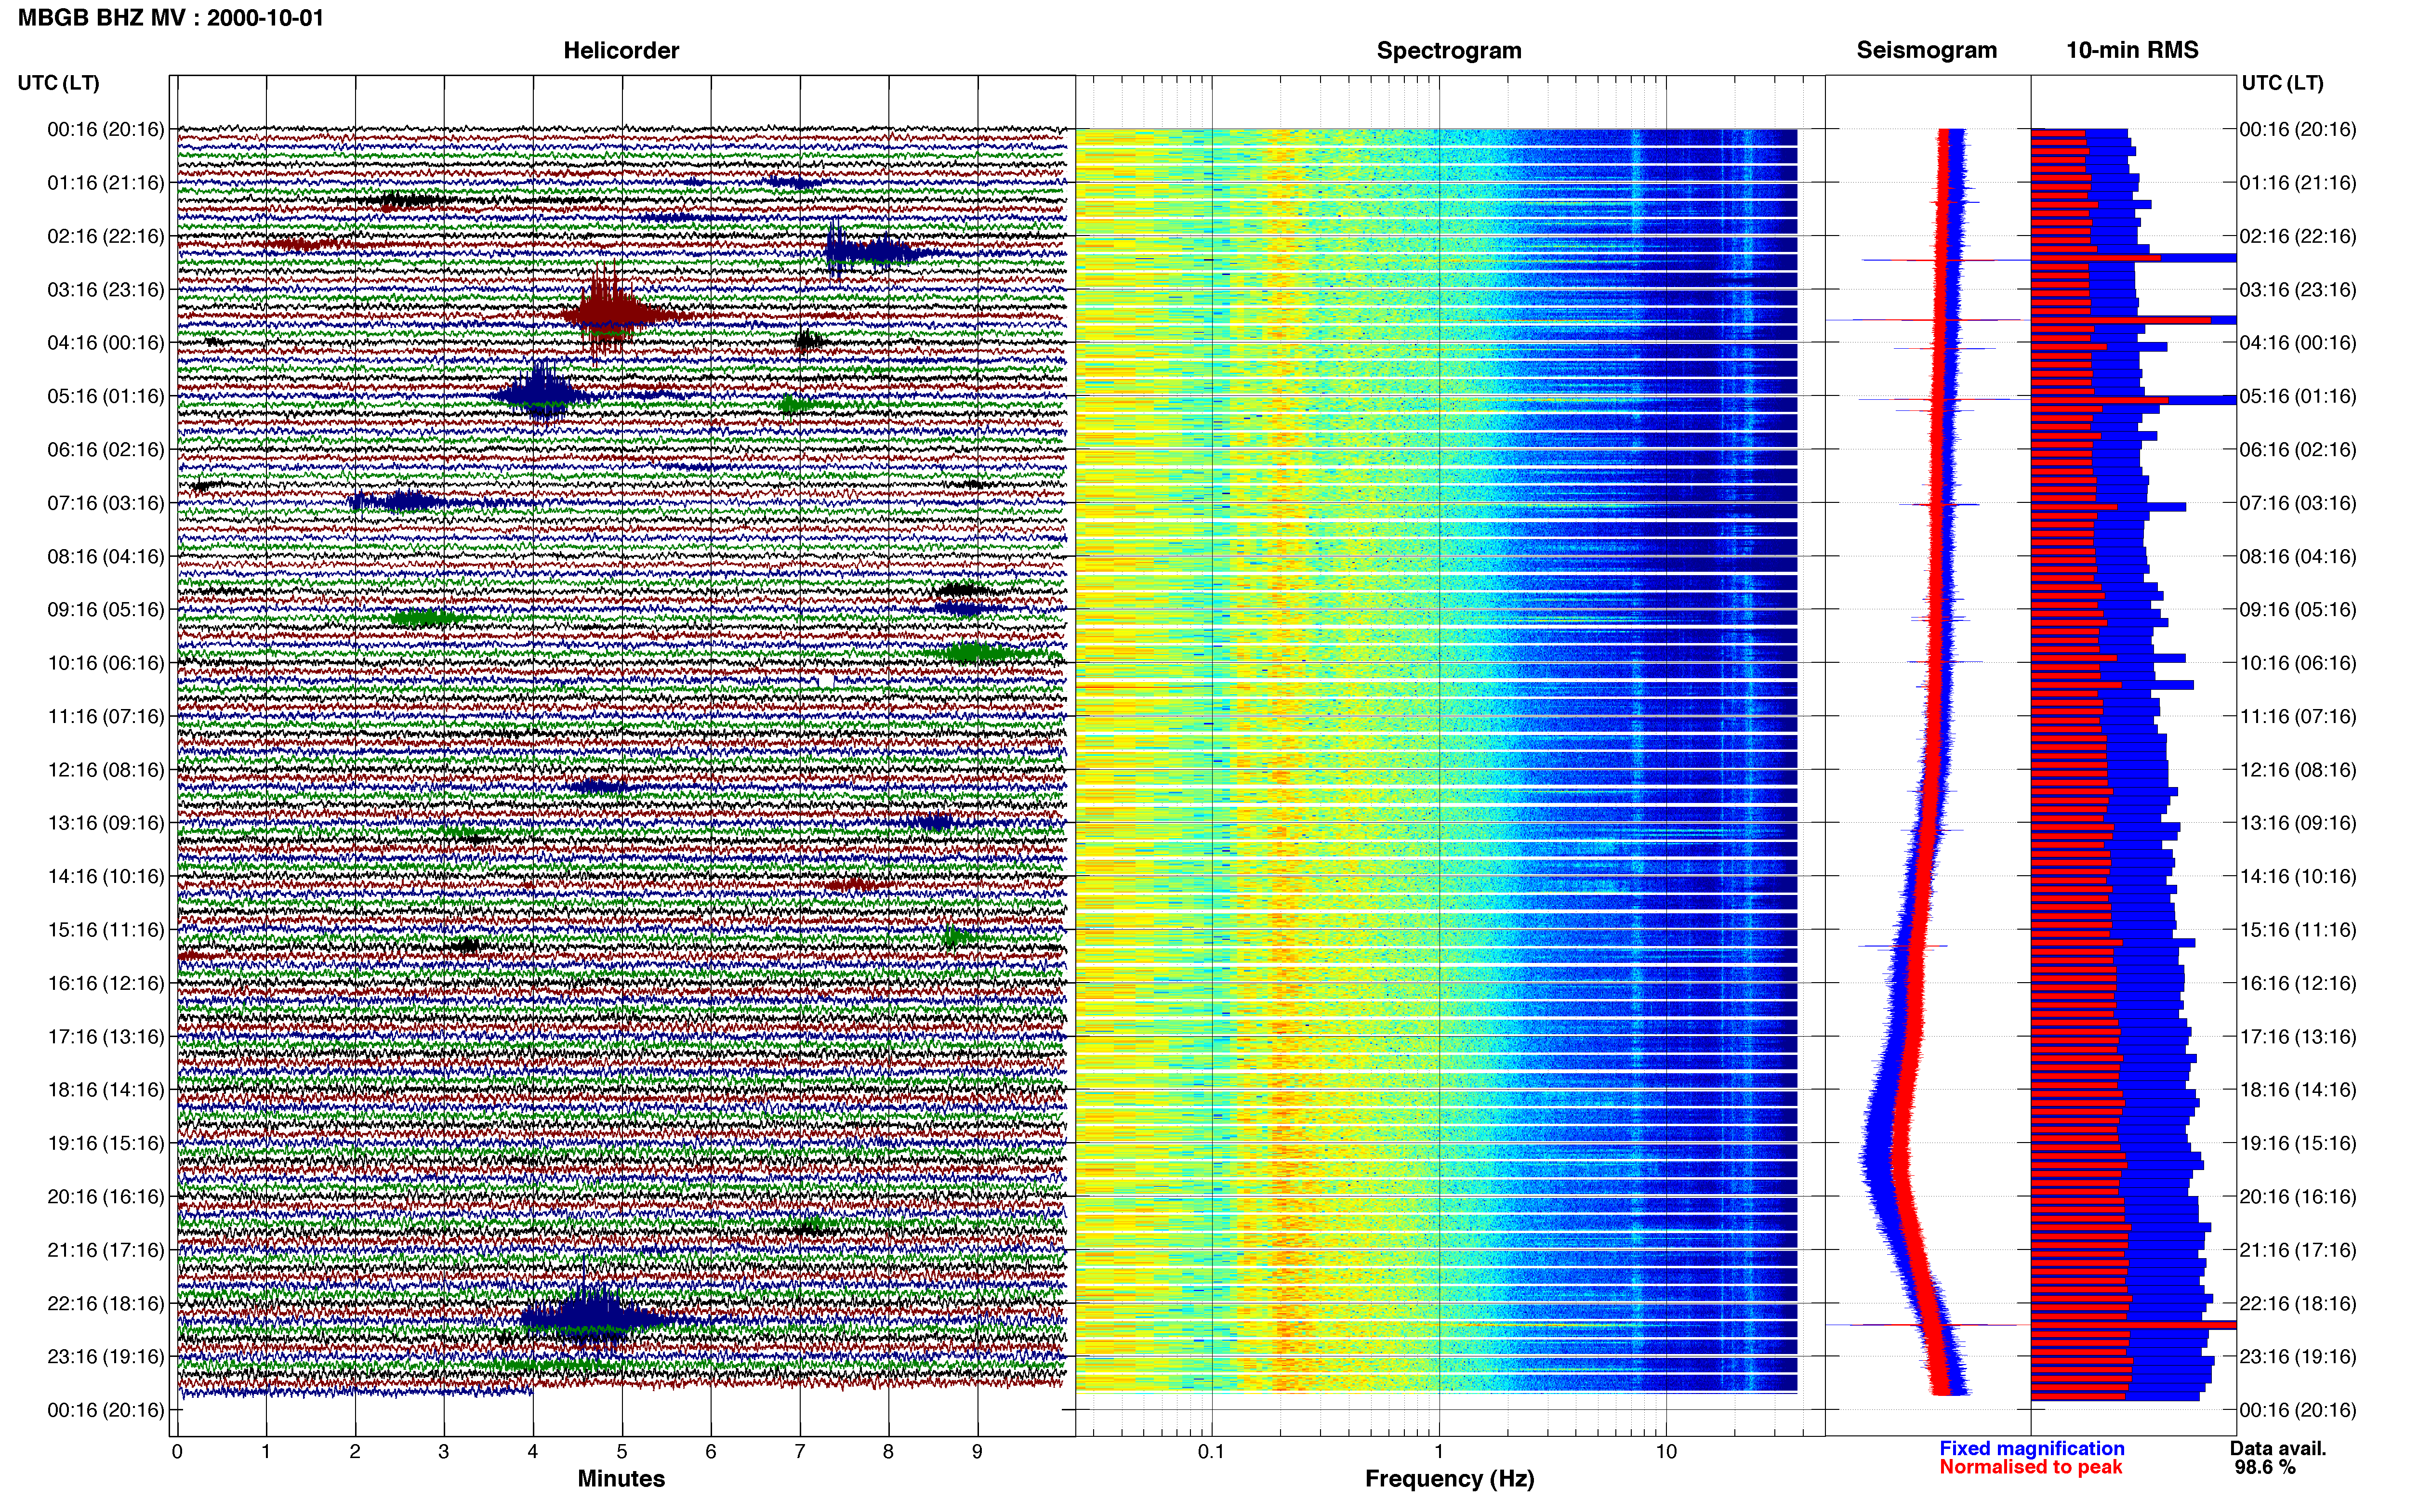This screenshot has width=2418, height=1512.
Task: Select the "Spectrogram" panel heading
Action: point(1449,50)
